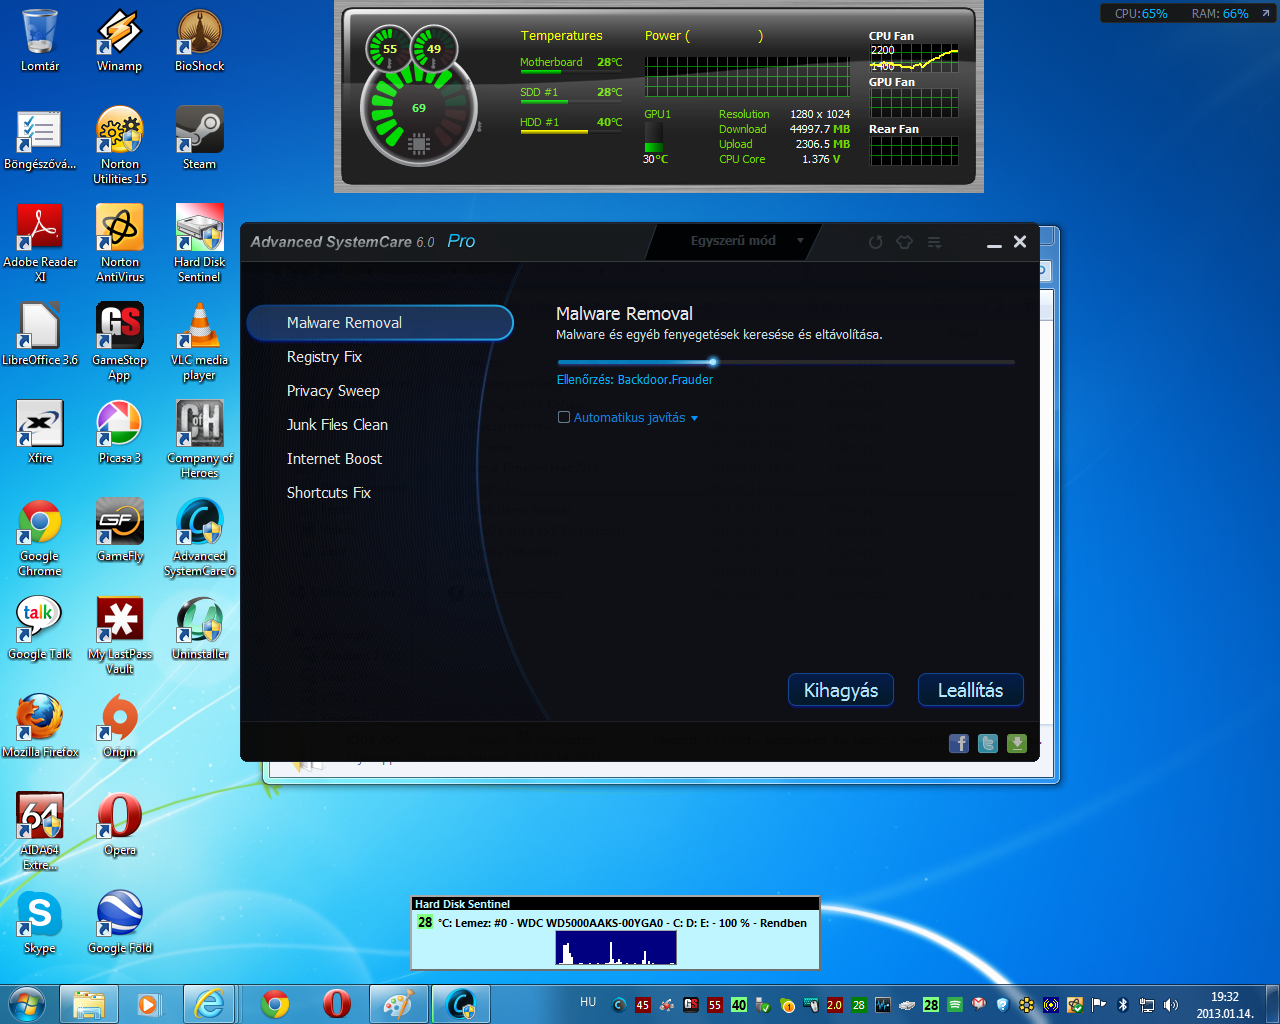
Task: Launch the Uninstaller desktop shortcut
Action: (199, 629)
